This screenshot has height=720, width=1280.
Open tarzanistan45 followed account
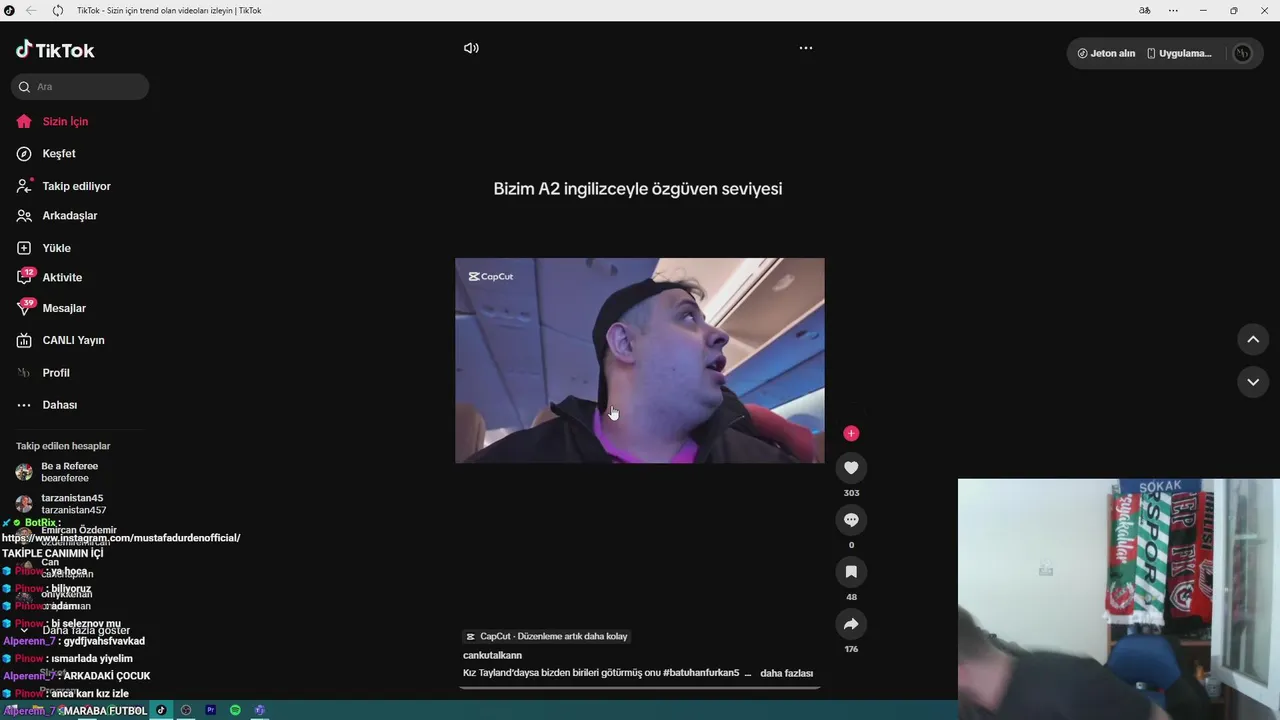(72, 504)
